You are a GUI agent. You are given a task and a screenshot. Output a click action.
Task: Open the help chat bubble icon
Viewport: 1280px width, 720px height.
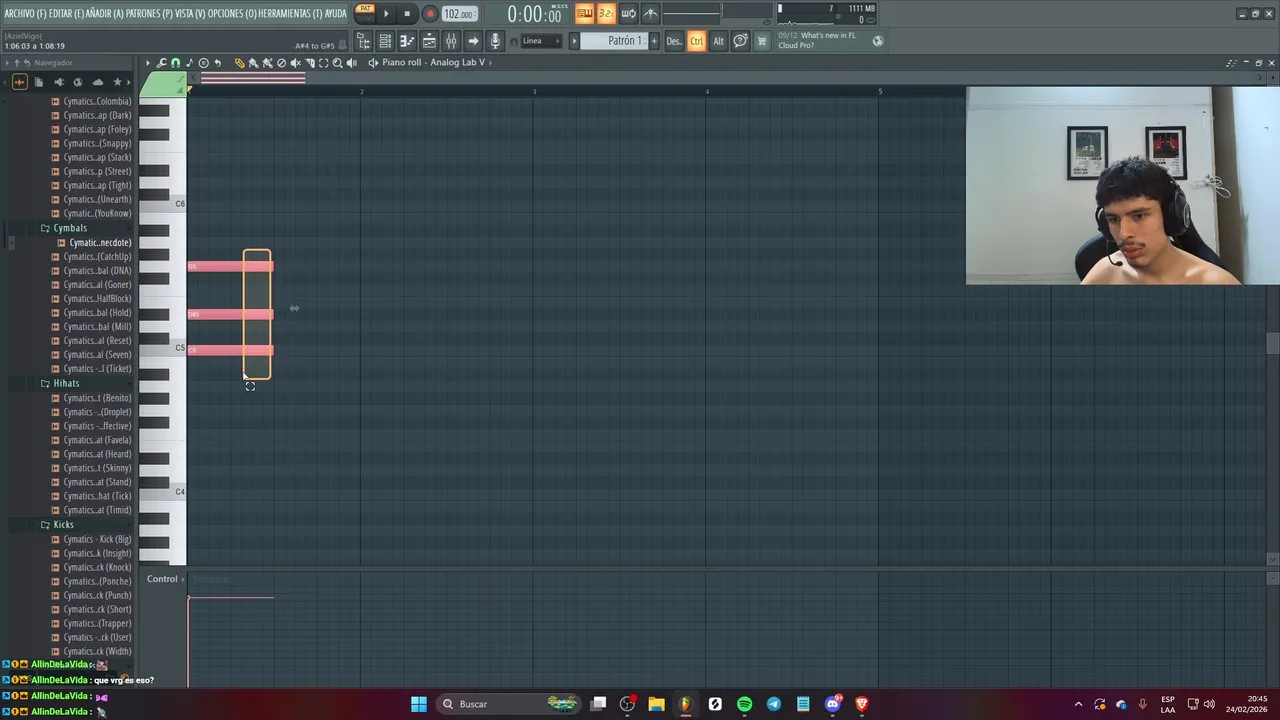740,41
